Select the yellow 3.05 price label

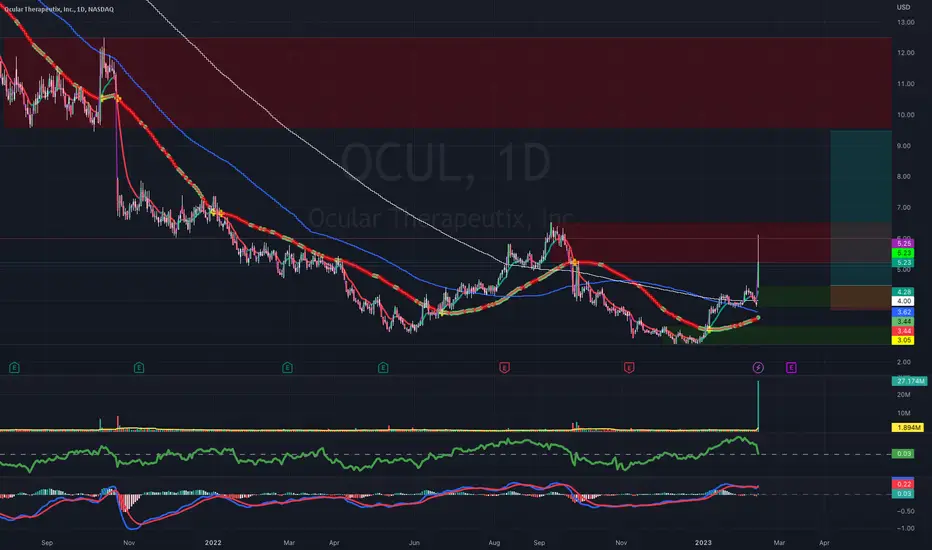click(x=904, y=340)
